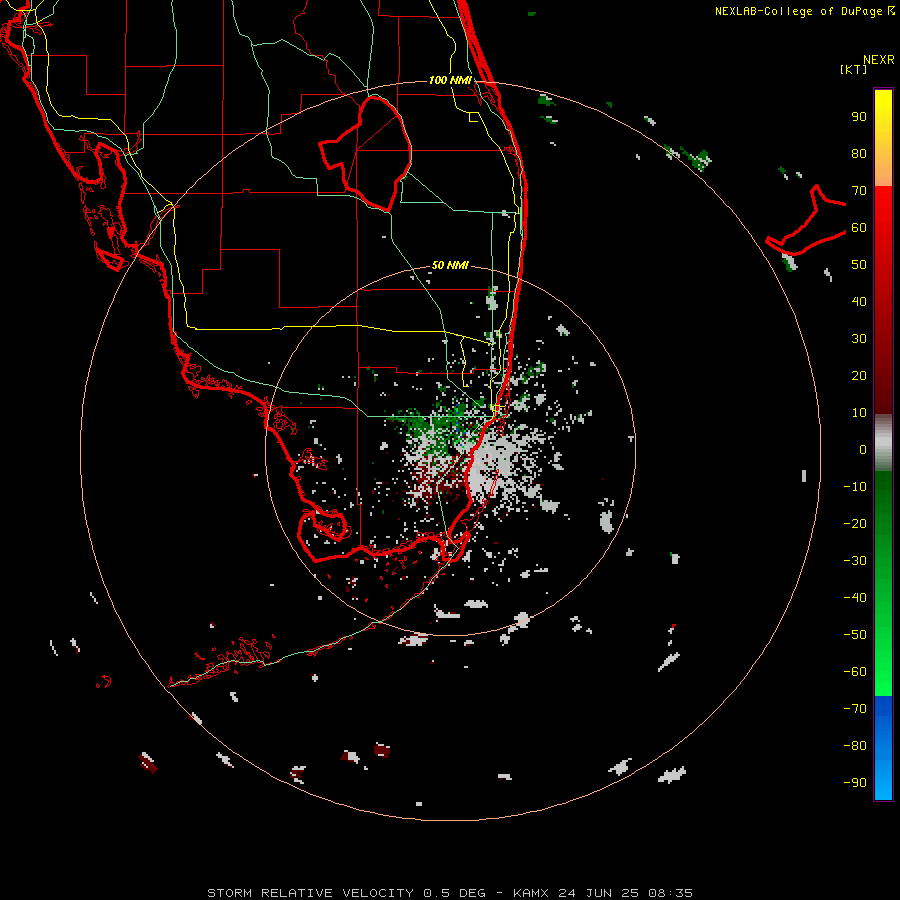The width and height of the screenshot is (900, 900).
Task: Click the 90 value on velocity scale
Action: pyautogui.click(x=859, y=117)
